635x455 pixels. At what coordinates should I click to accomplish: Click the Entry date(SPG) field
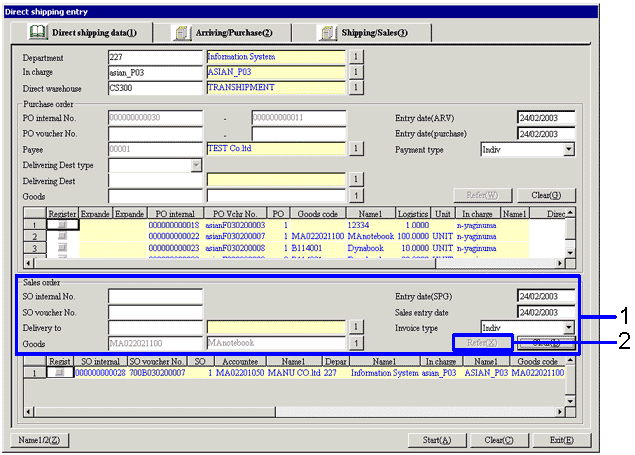(x=546, y=296)
